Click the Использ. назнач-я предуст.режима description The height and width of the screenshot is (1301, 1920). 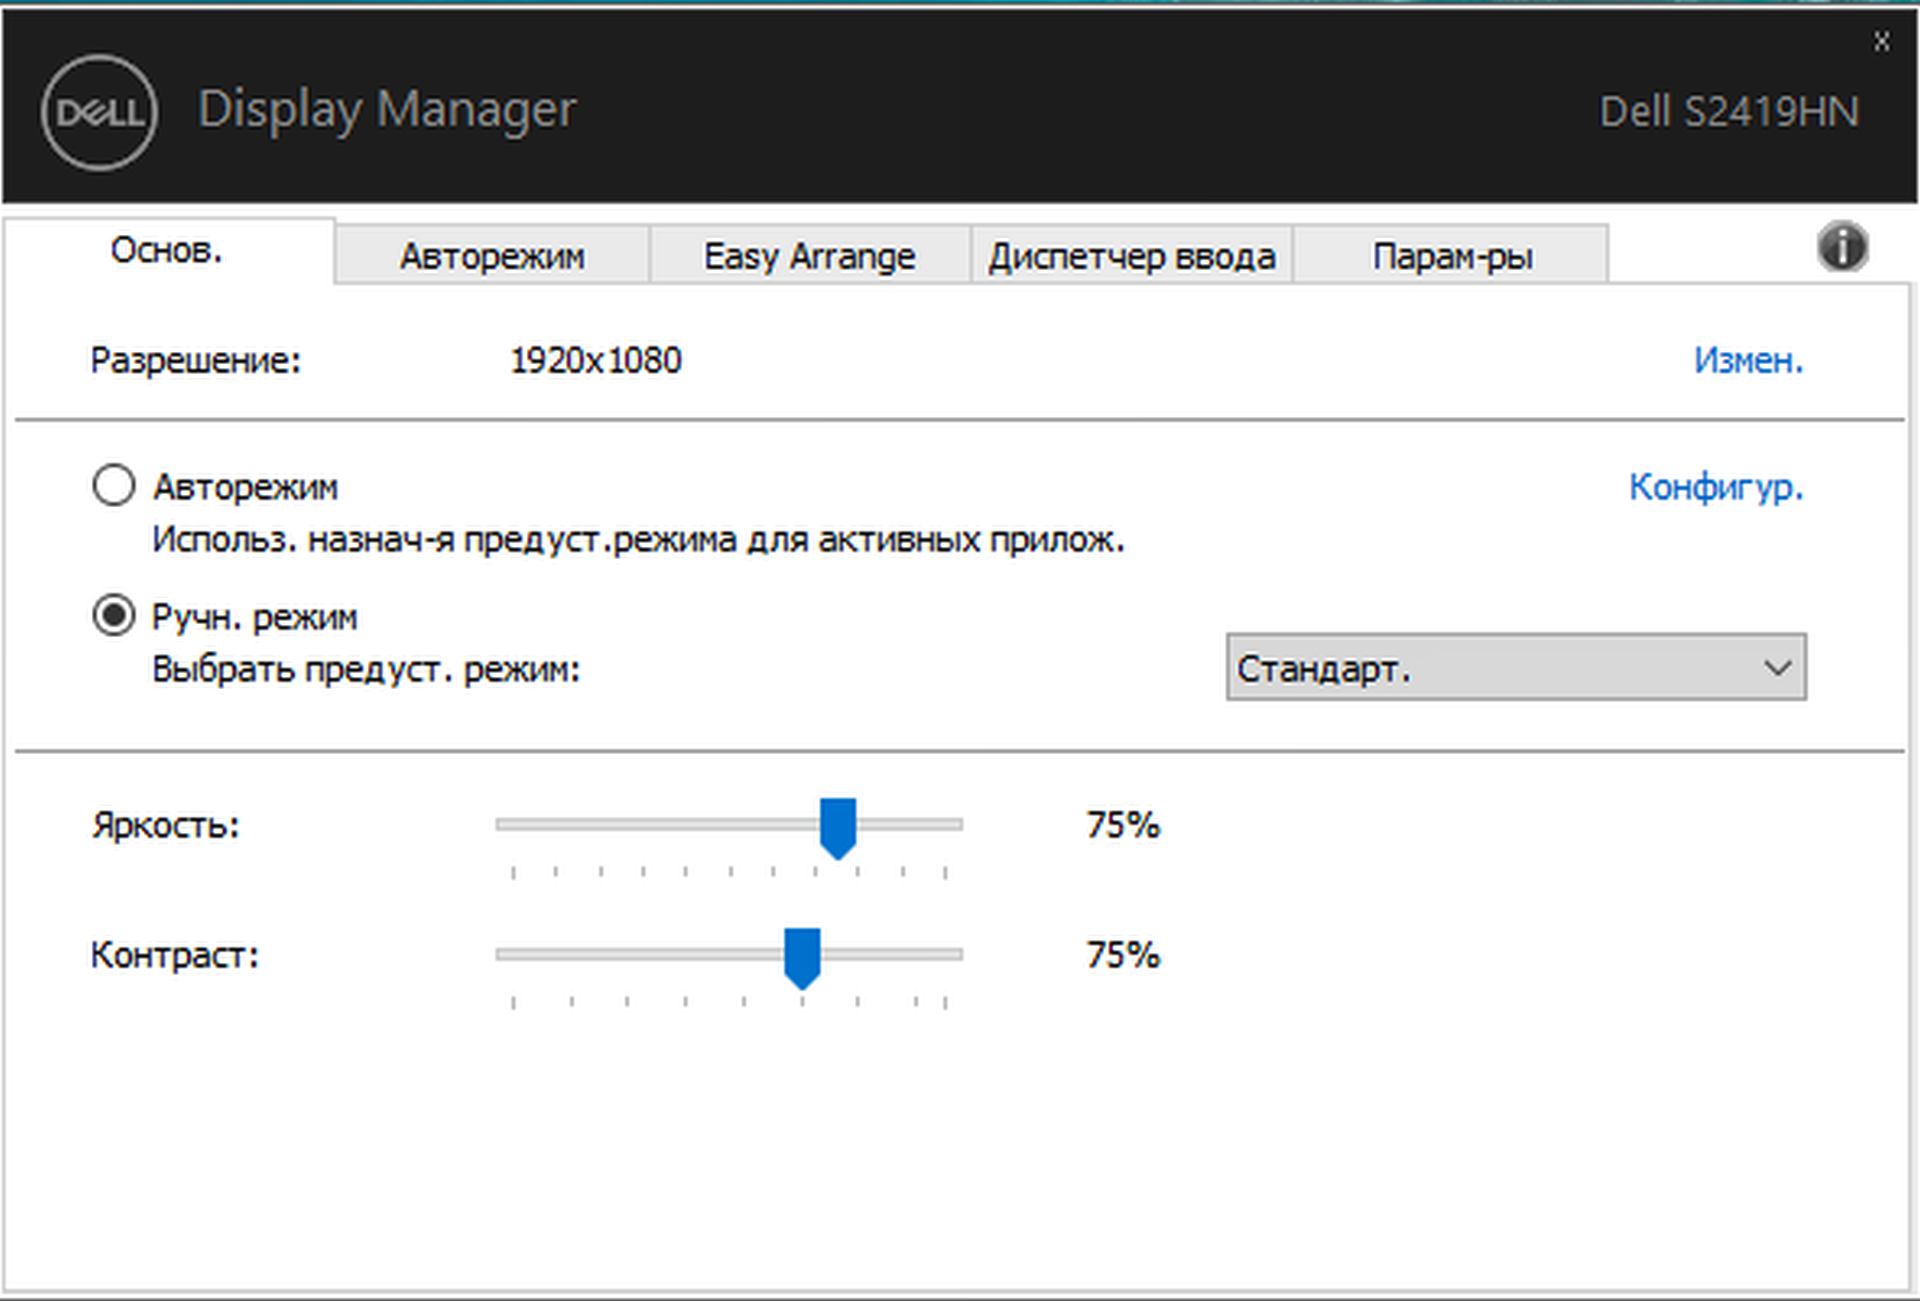point(638,540)
